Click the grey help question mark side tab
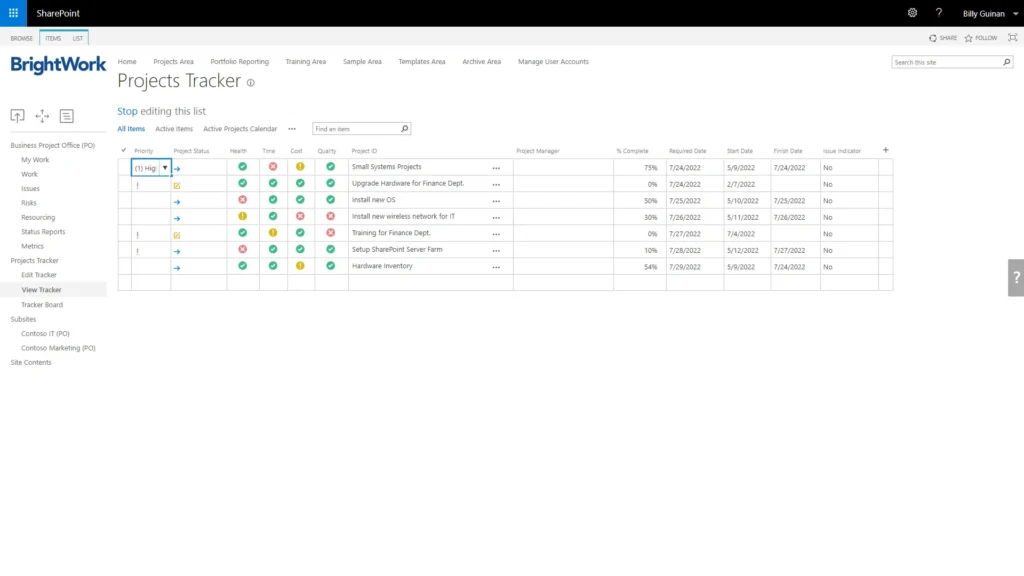 (1016, 278)
